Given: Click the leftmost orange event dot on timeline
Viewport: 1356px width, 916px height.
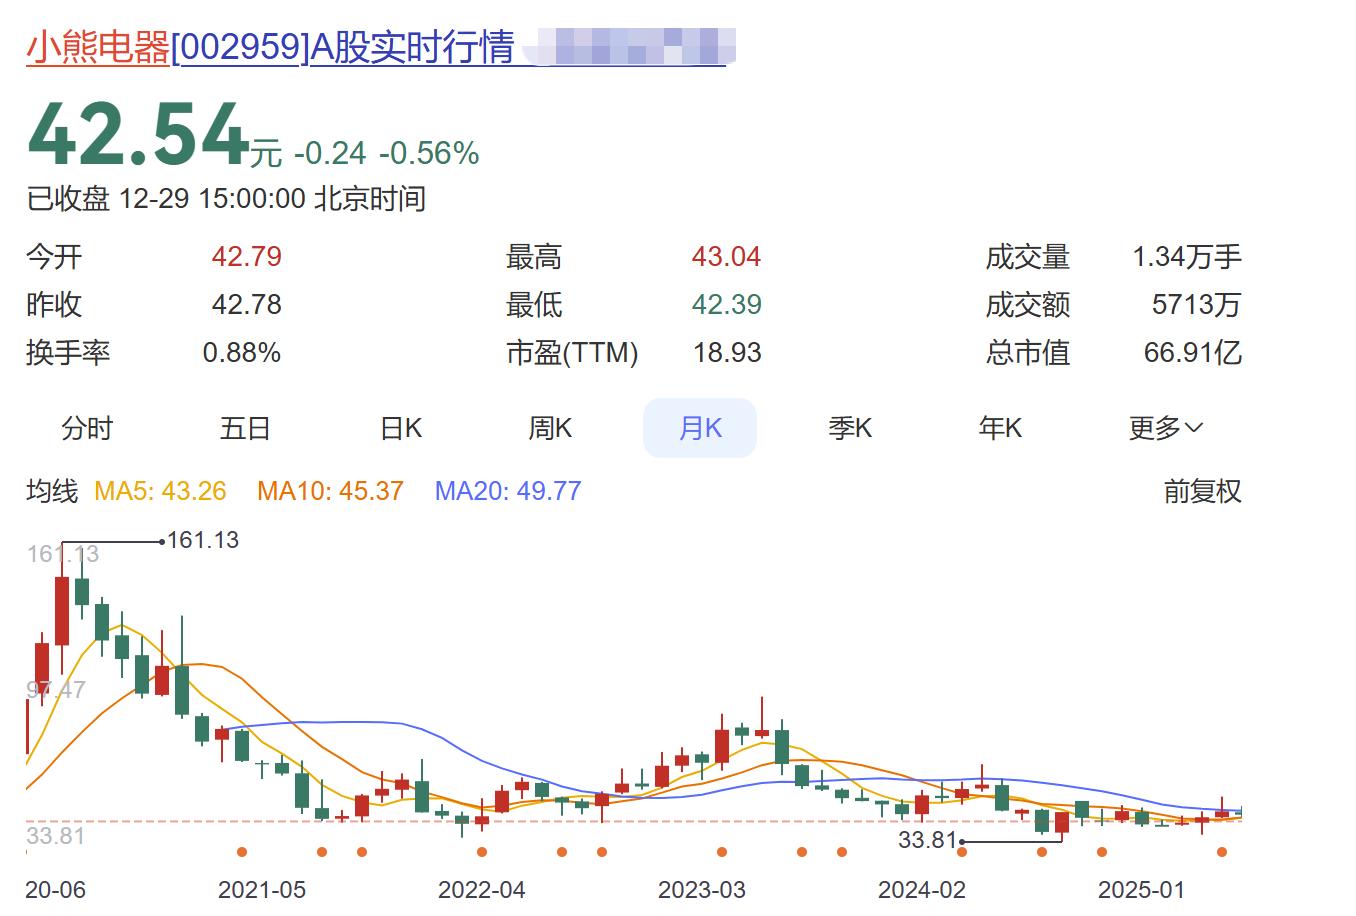Looking at the screenshot, I should 242,852.
